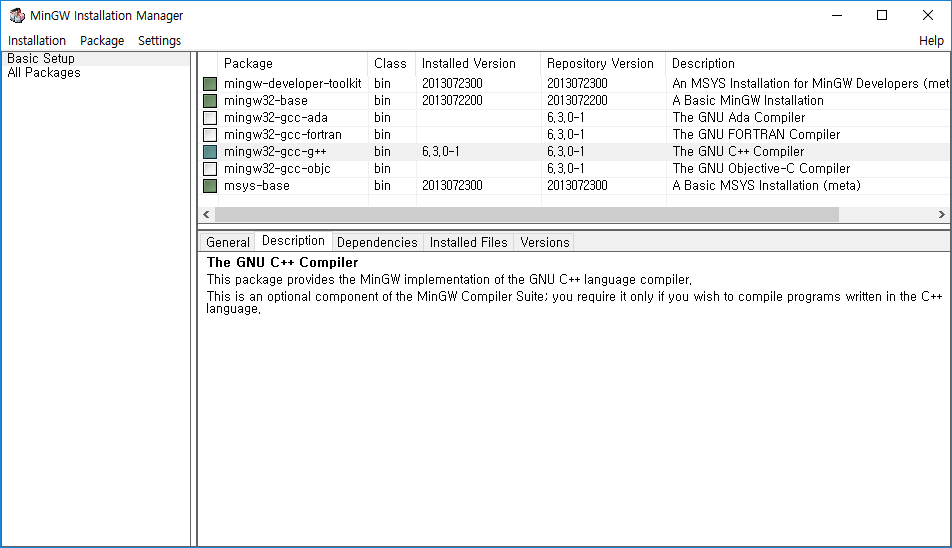This screenshot has width=952, height=548.
Task: Click the horizontal scrollbar left arrow
Action: [x=206, y=214]
